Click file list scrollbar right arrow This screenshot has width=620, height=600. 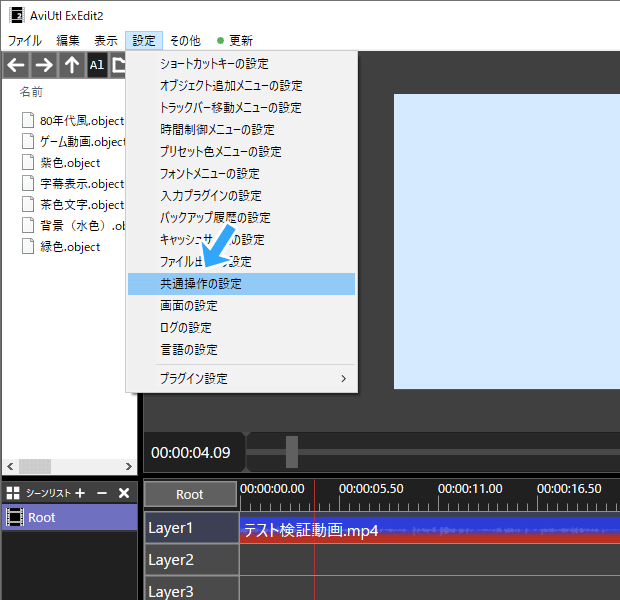click(129, 466)
